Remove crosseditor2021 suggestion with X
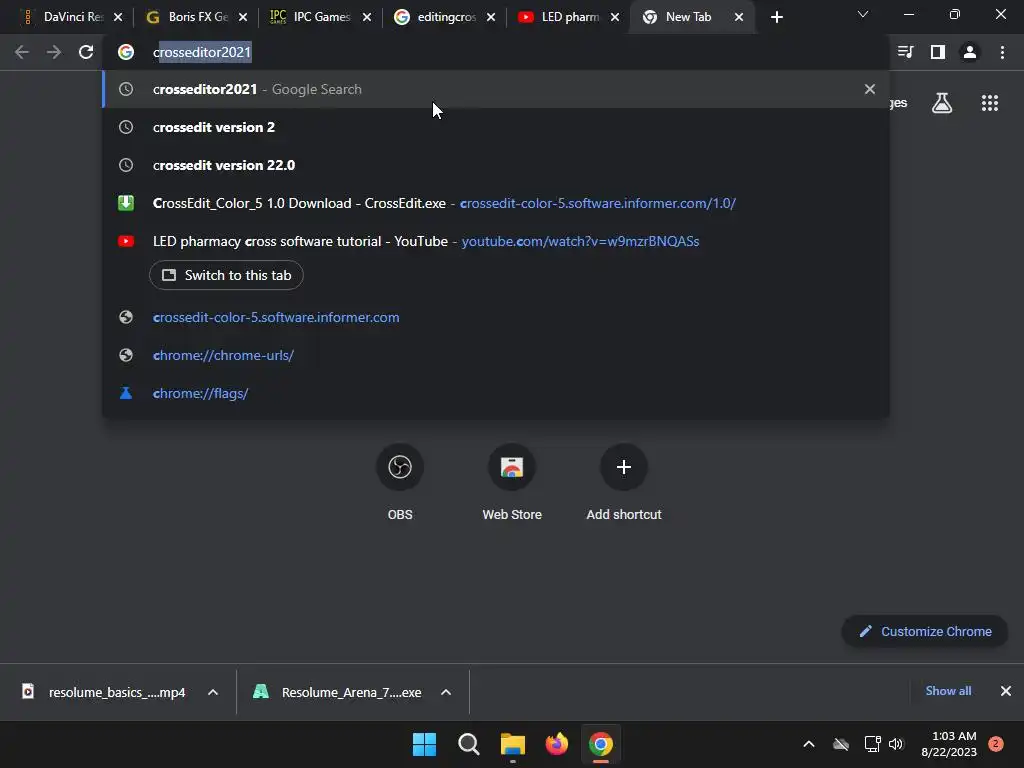1024x768 pixels. (x=869, y=89)
